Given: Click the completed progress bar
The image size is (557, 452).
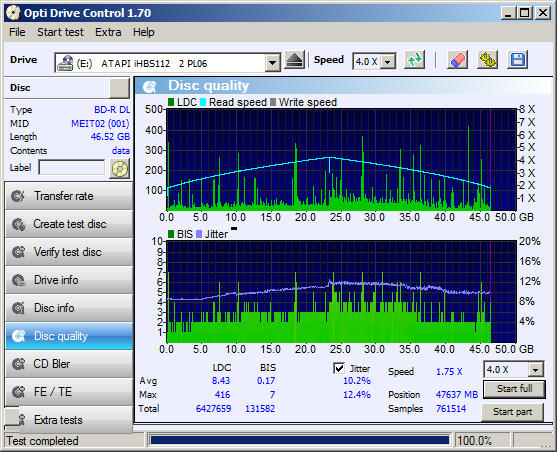Looking at the screenshot, I should coord(299,440).
